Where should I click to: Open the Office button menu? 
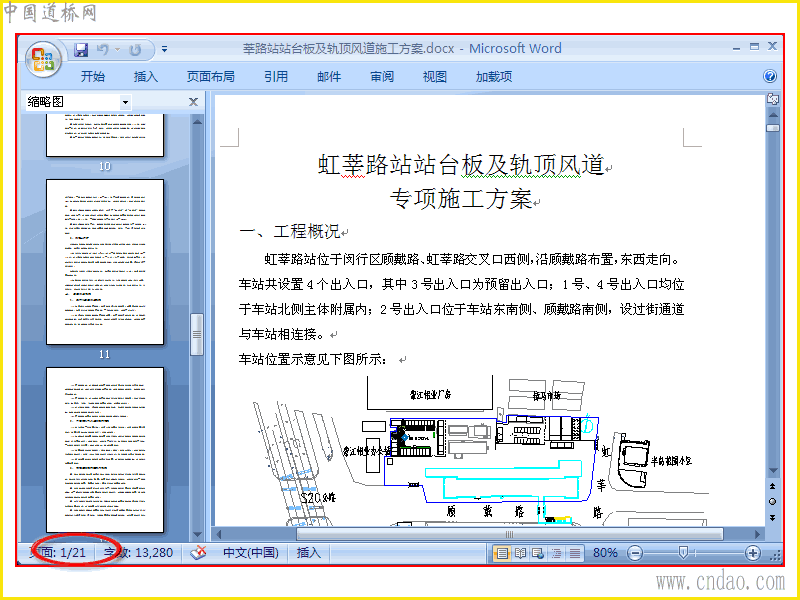coord(43,59)
